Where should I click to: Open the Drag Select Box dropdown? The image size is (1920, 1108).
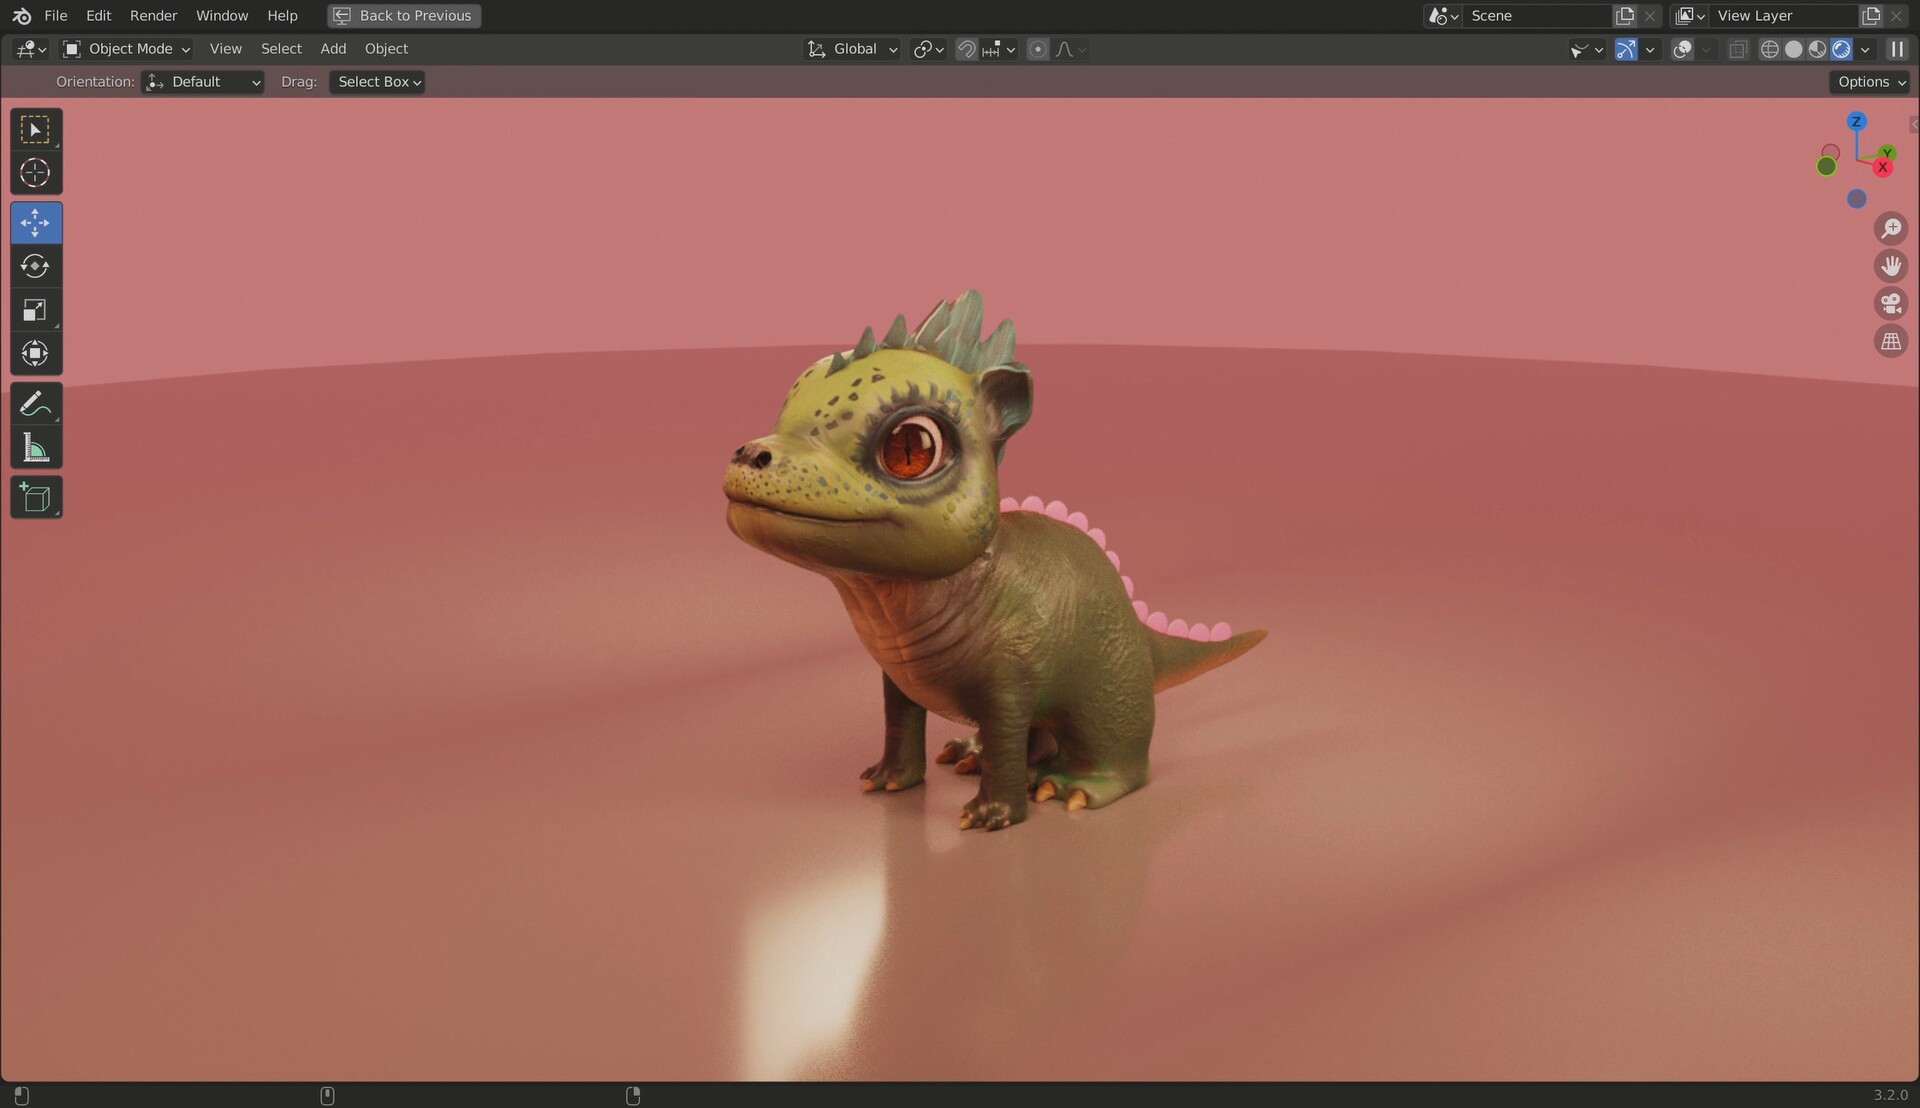coord(377,81)
